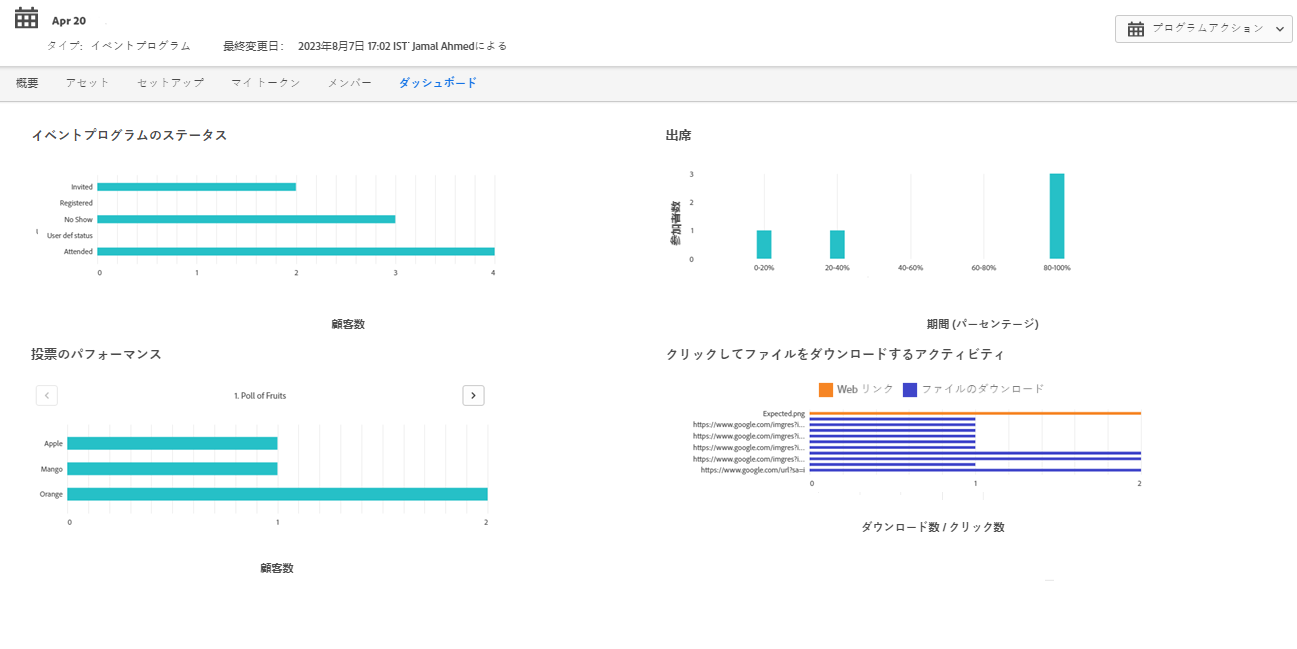The width and height of the screenshot is (1297, 649).
Task: Click the orange Expected.png bar
Action: (x=975, y=413)
